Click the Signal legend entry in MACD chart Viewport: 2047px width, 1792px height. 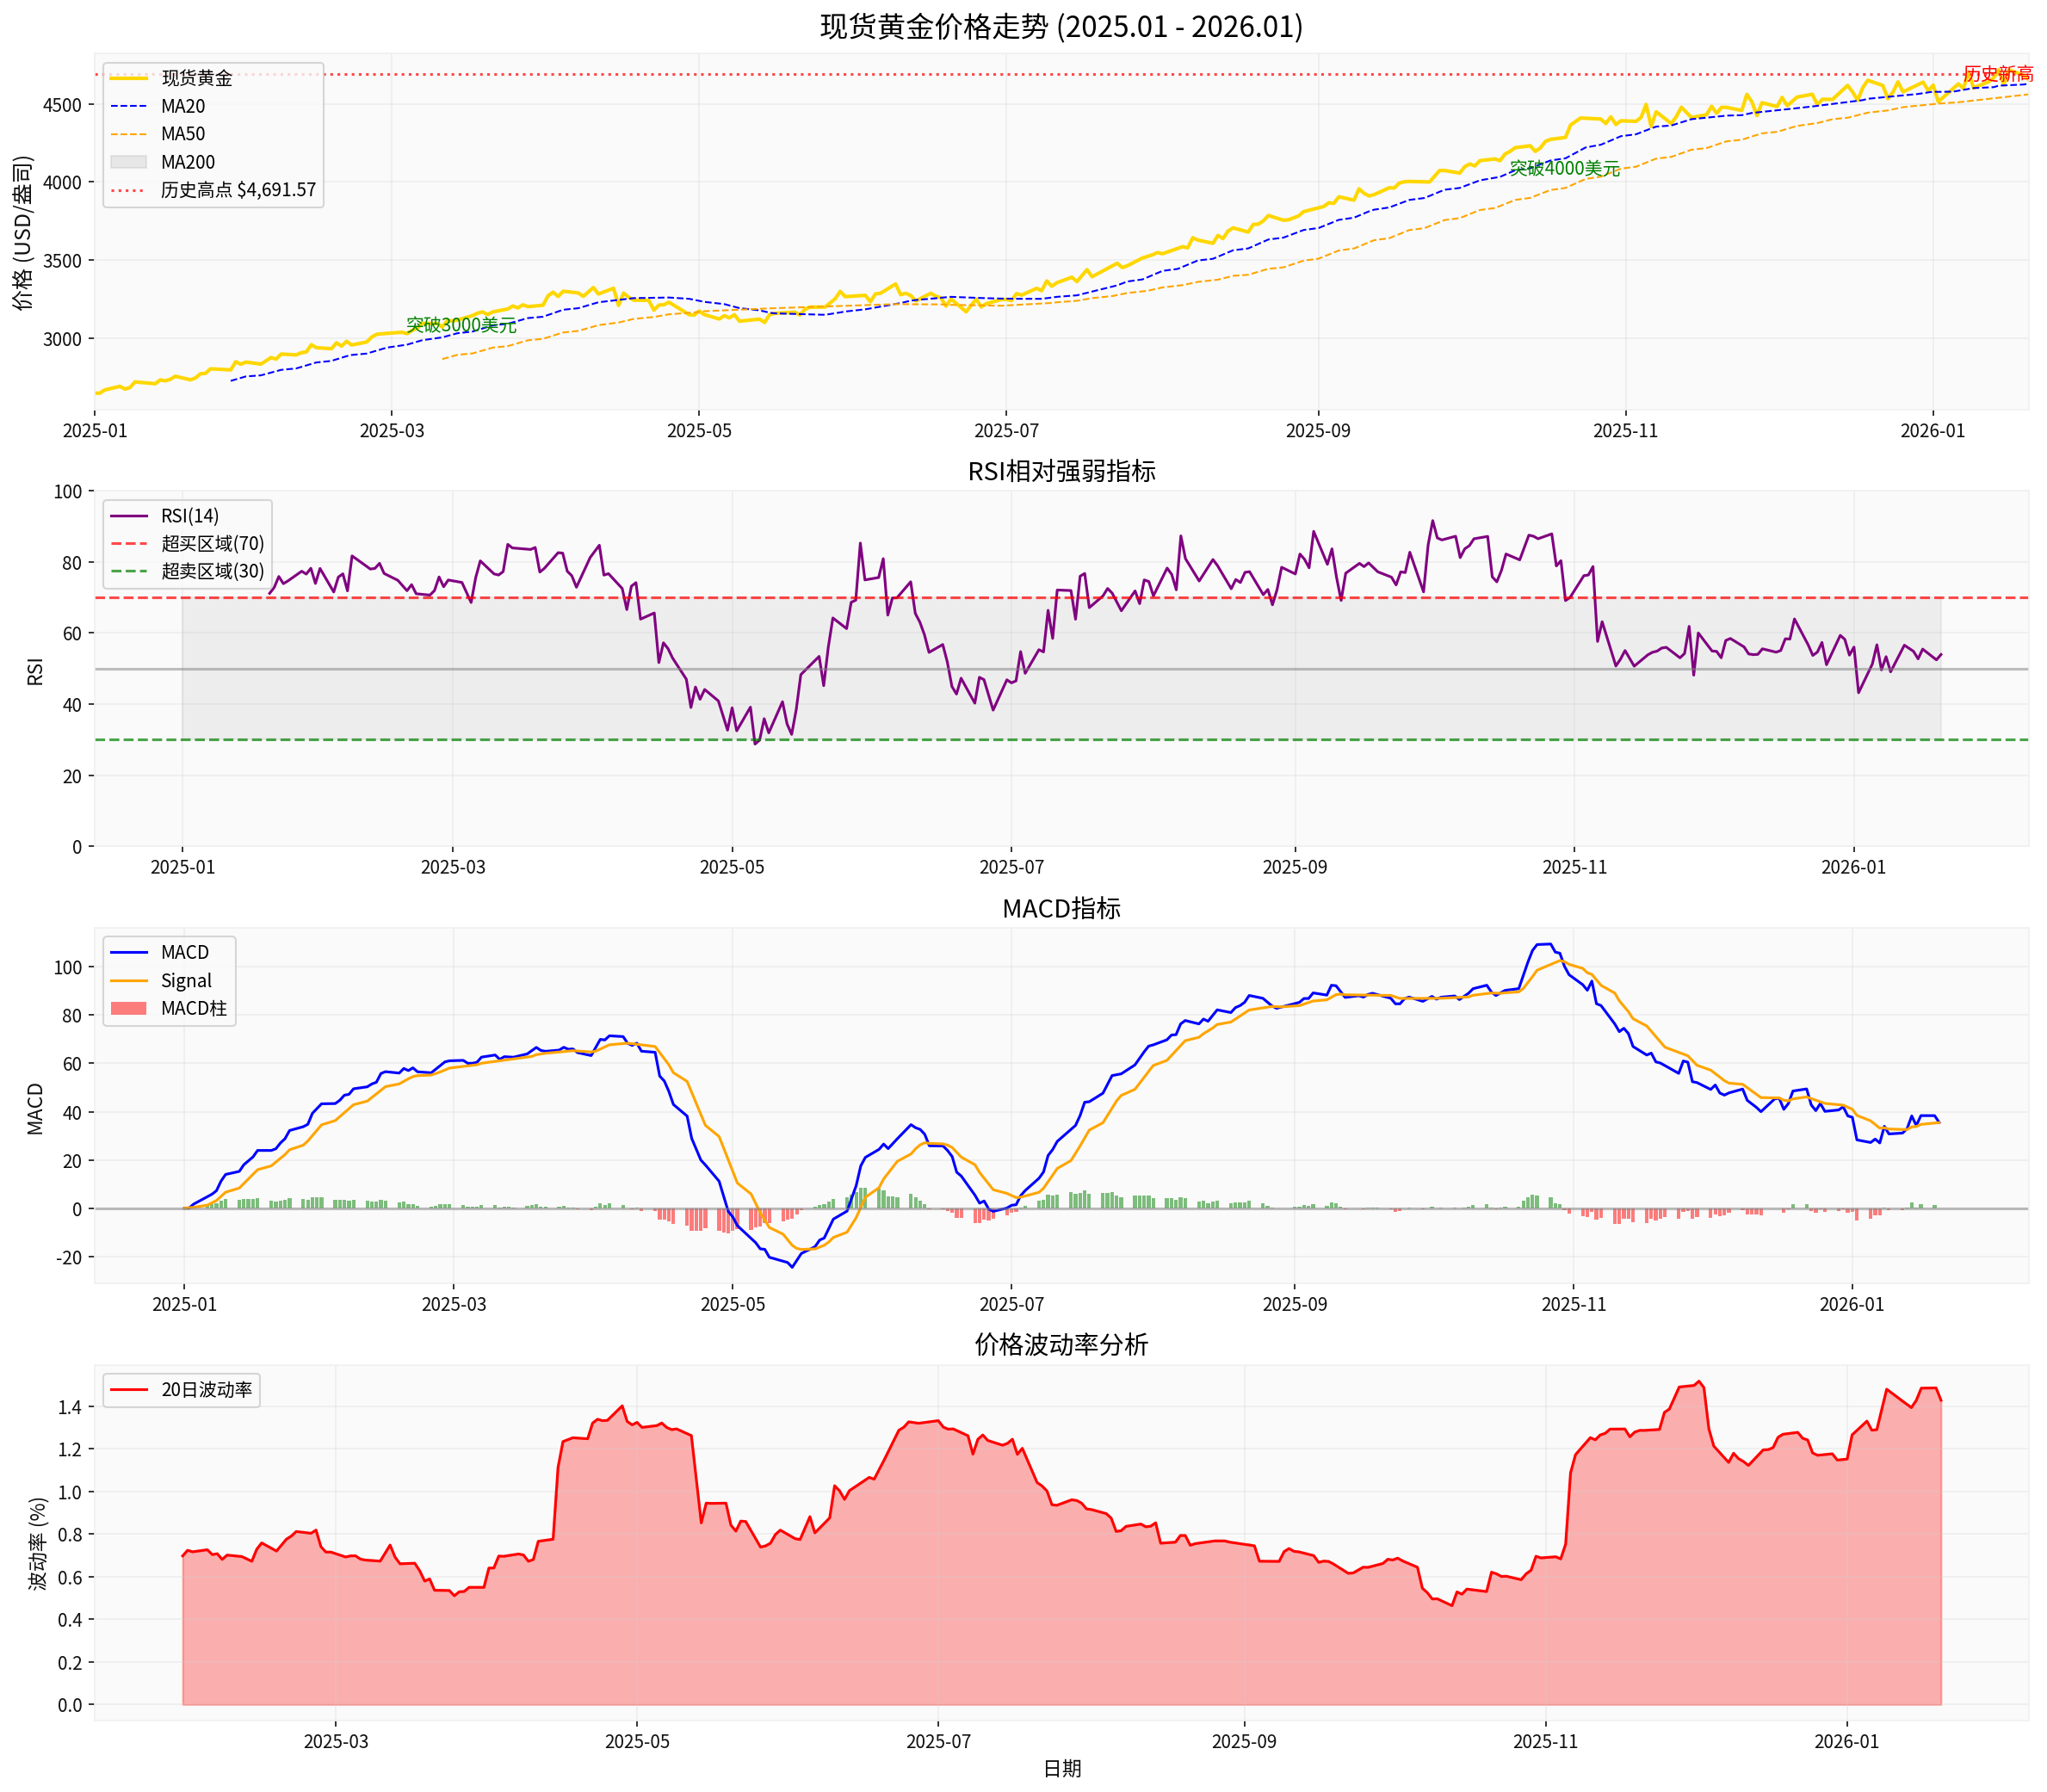[x=186, y=981]
